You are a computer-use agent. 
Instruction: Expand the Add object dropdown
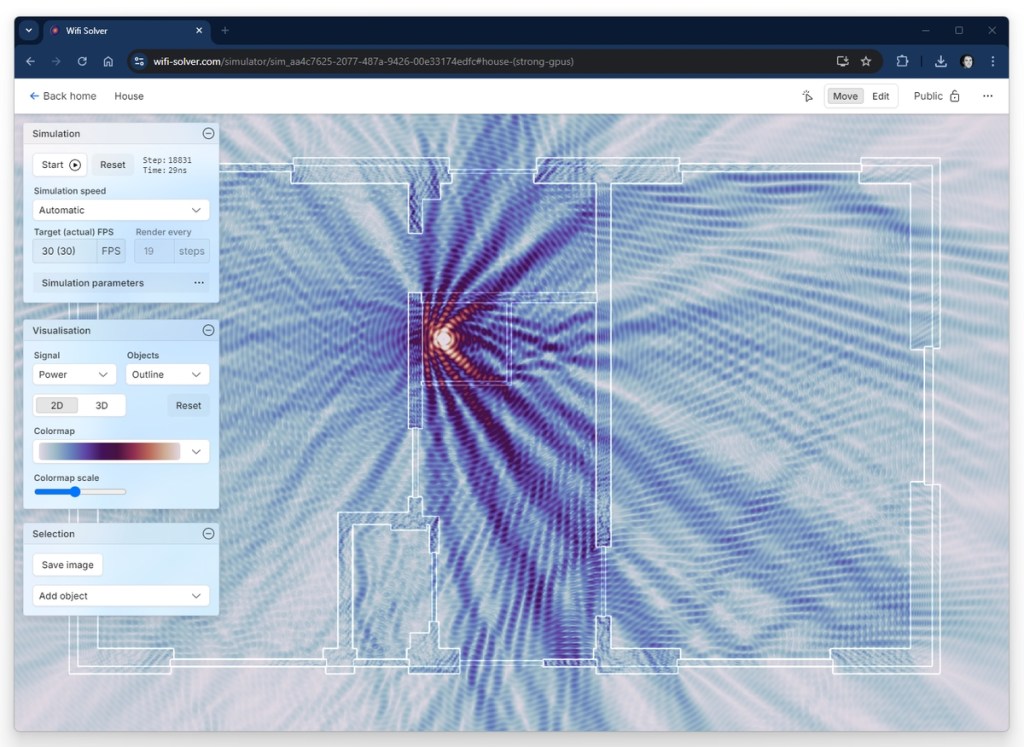[121, 596]
